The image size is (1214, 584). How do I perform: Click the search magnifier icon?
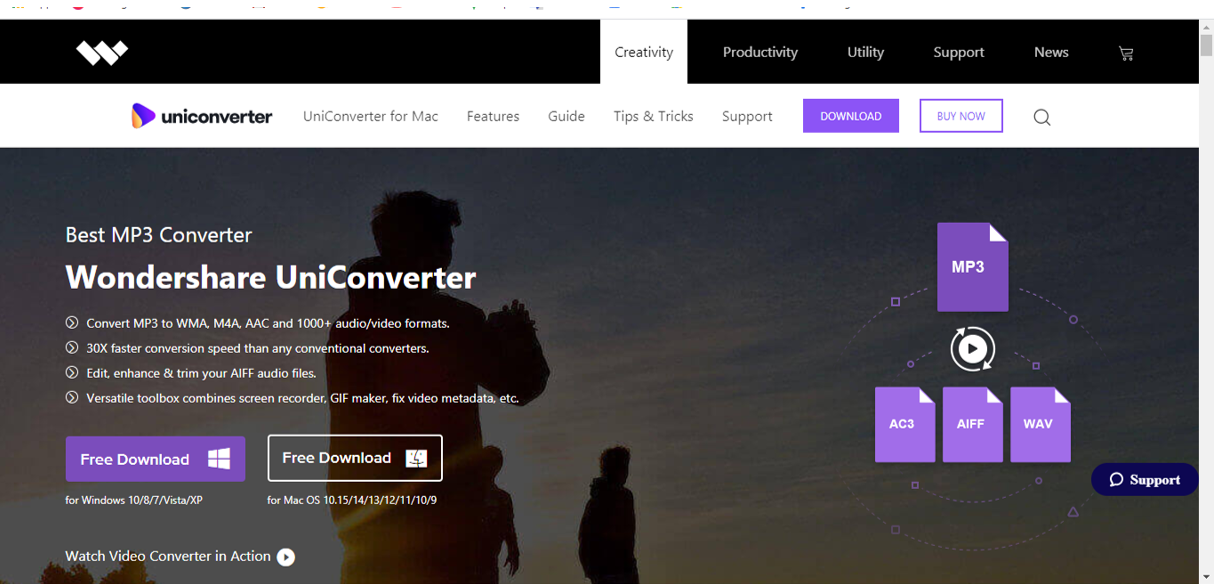[1042, 117]
